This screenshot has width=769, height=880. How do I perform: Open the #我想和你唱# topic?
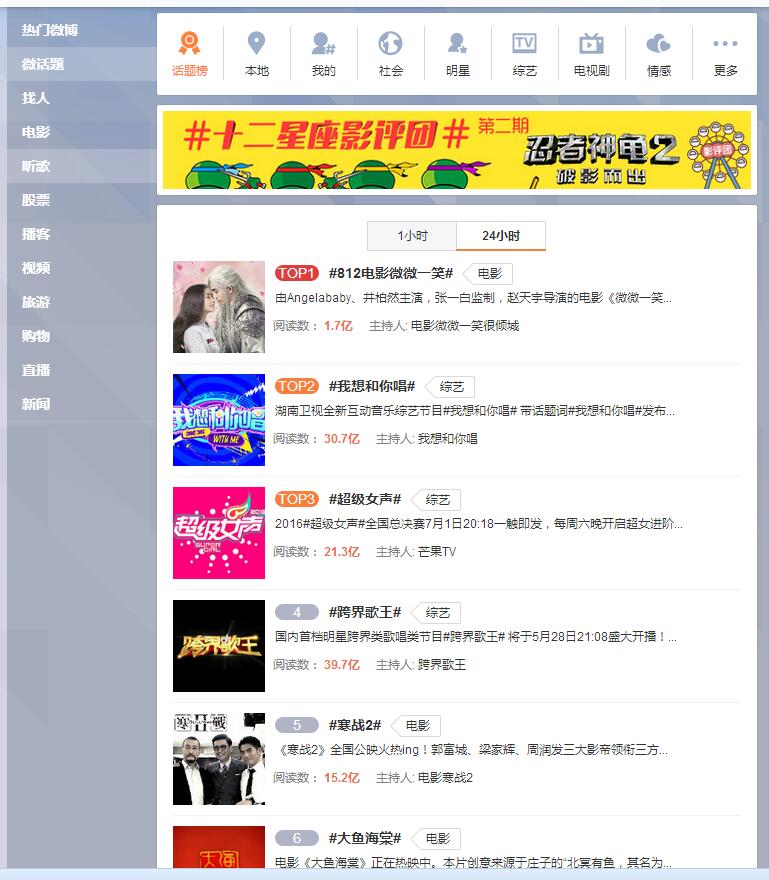point(372,386)
